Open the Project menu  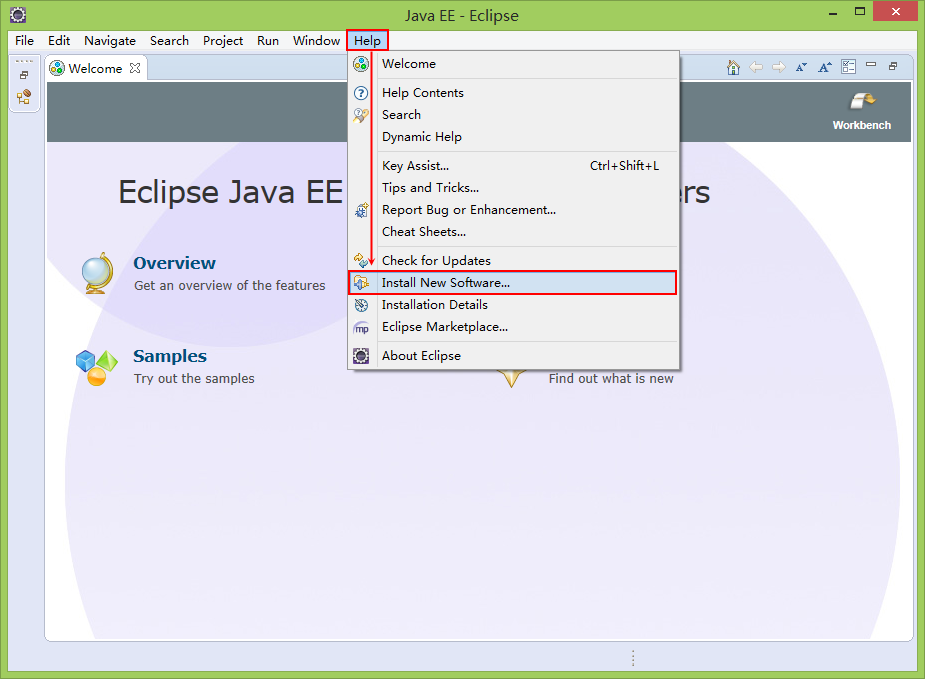point(223,41)
